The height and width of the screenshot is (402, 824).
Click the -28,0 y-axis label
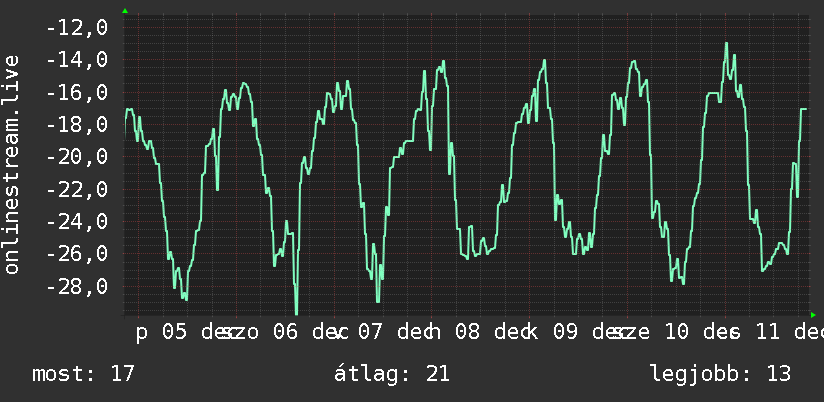(77, 286)
